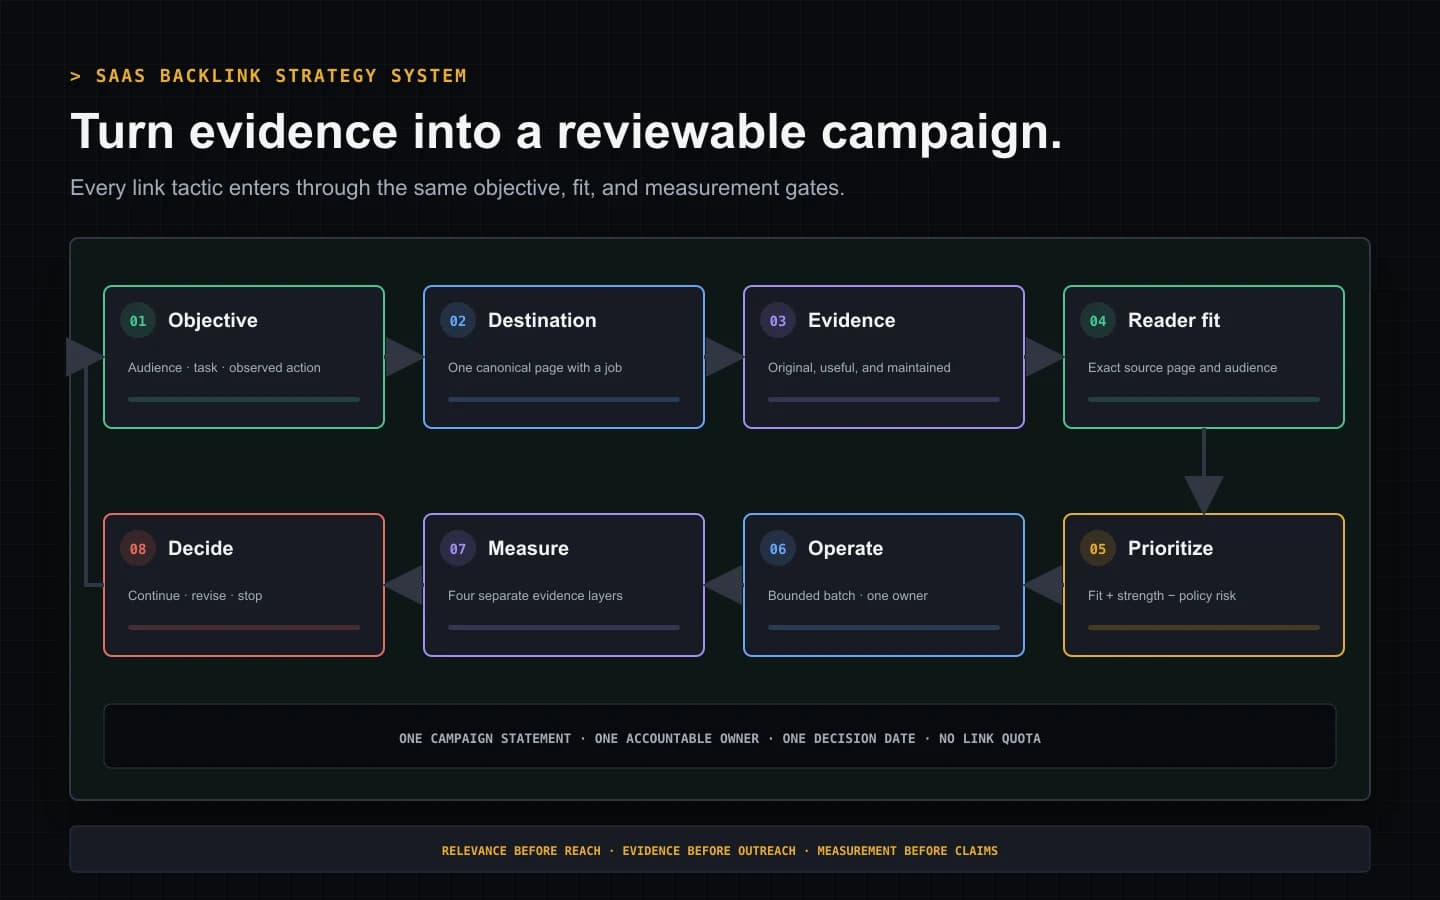Click the blue progress bar under Destination
Screen dimensions: 1440x900
[564, 399]
